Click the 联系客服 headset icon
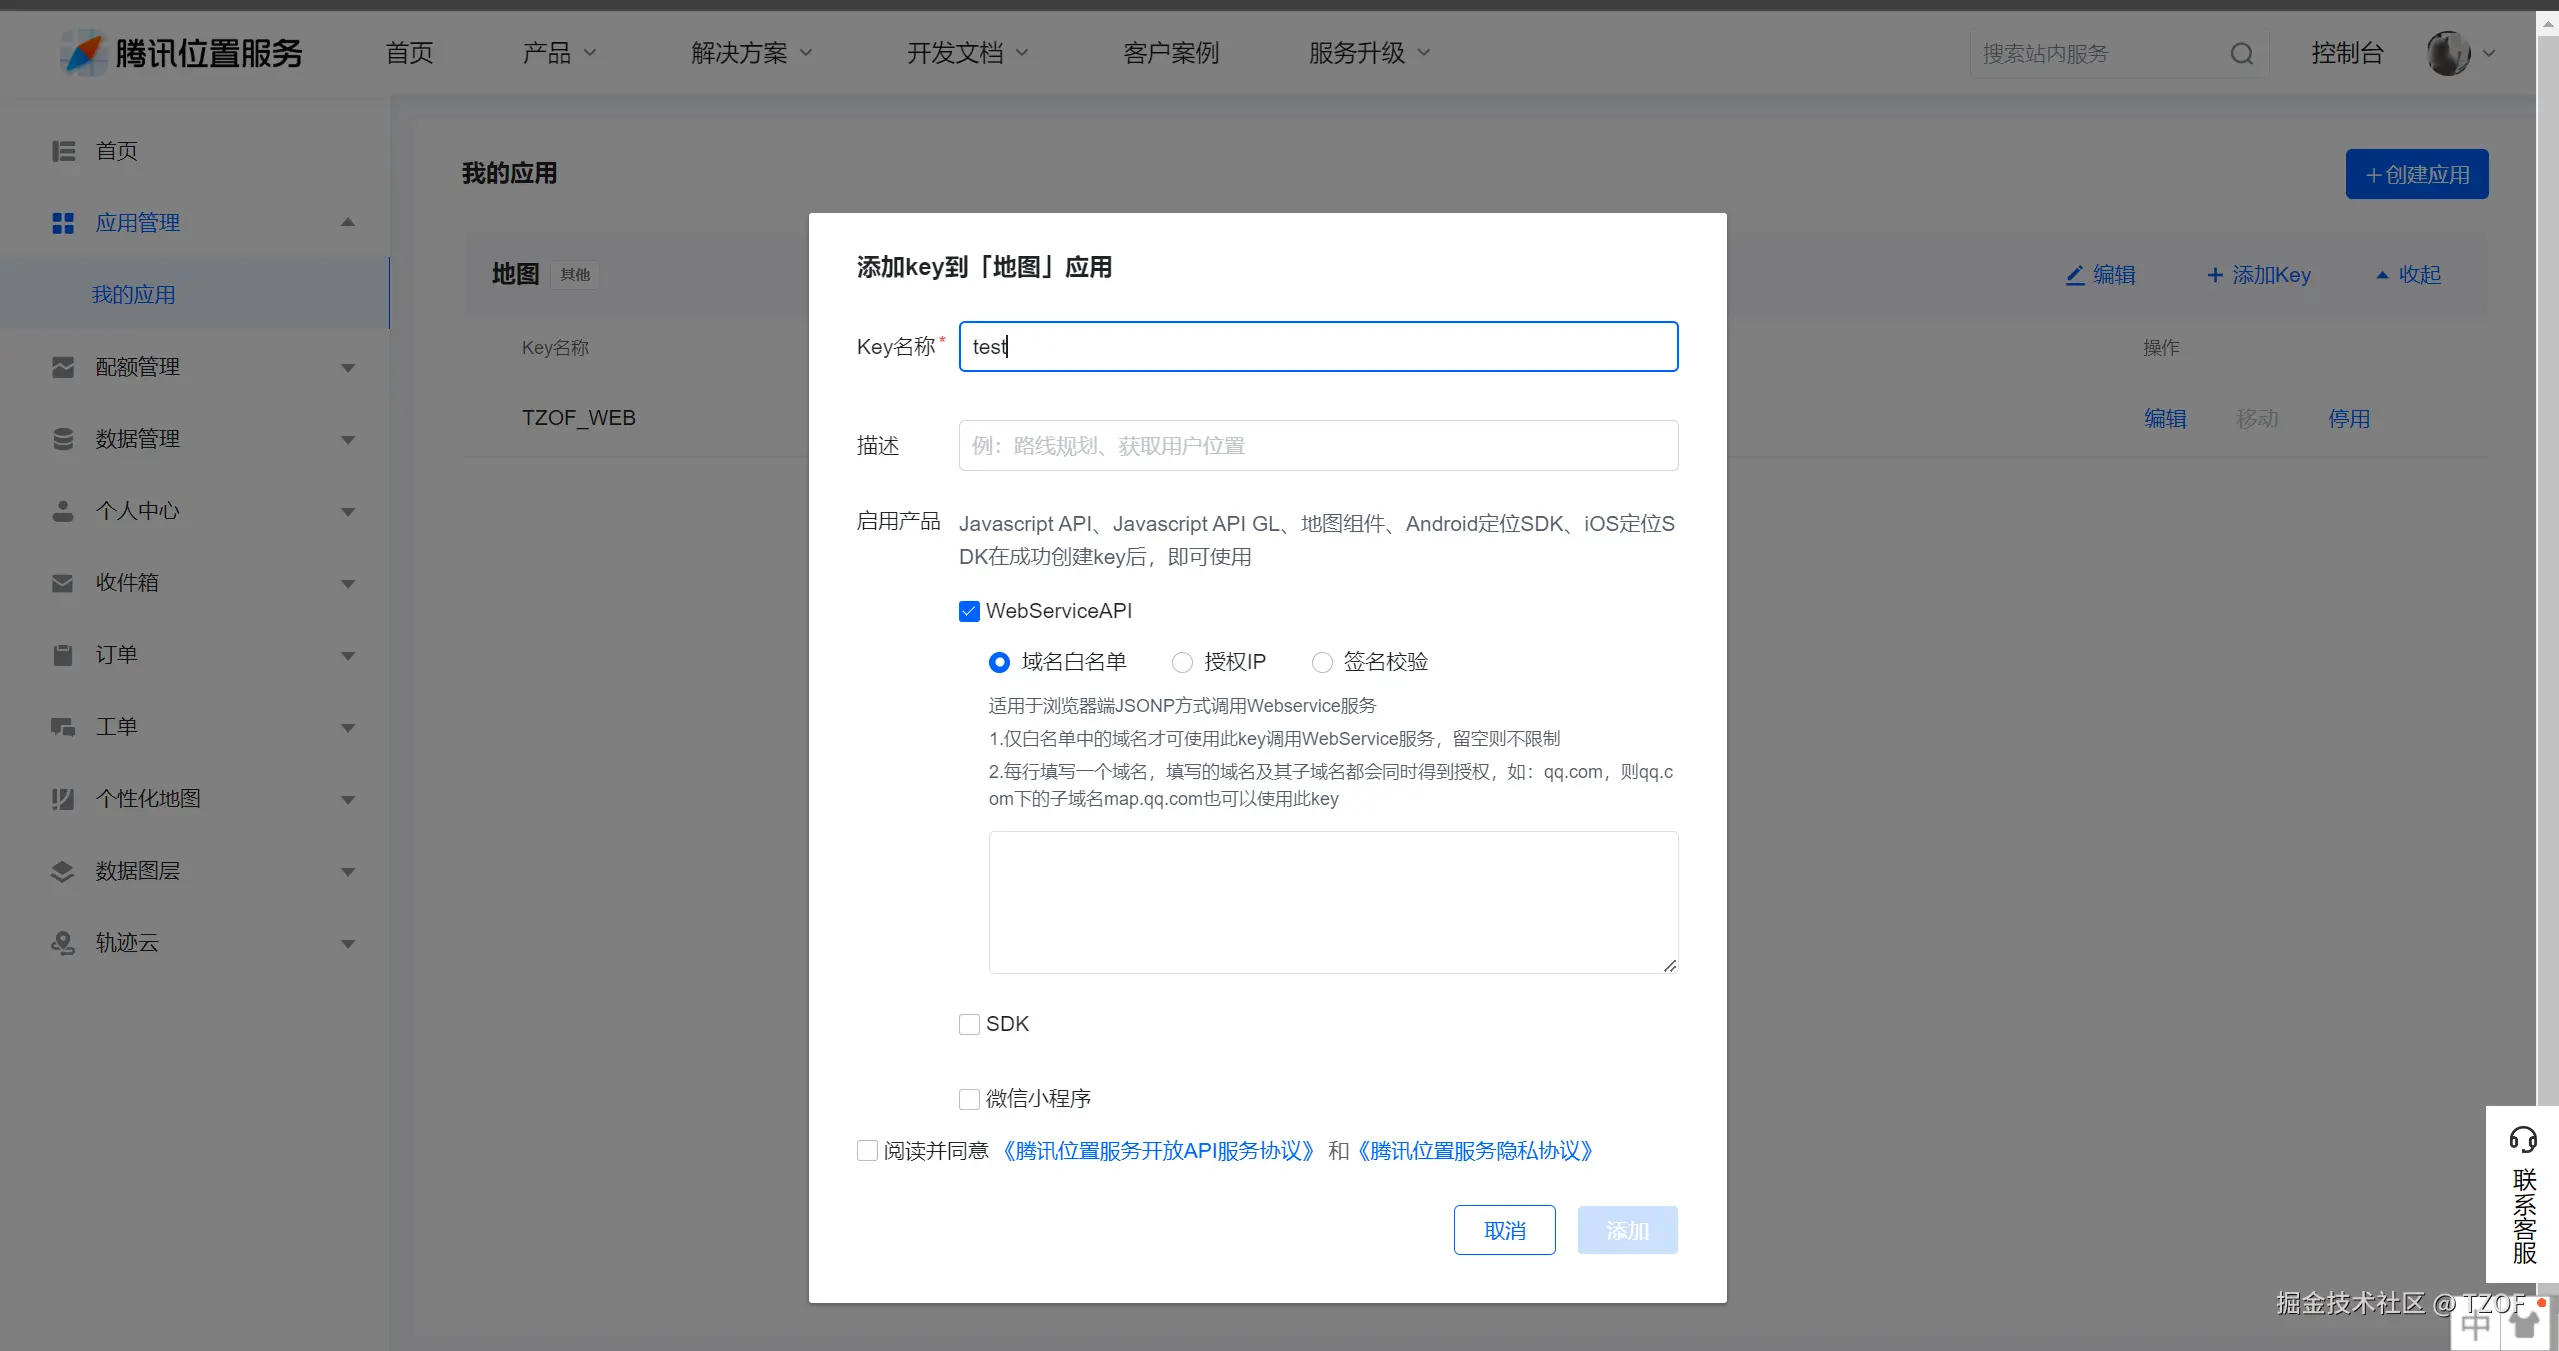 [x=2522, y=1139]
